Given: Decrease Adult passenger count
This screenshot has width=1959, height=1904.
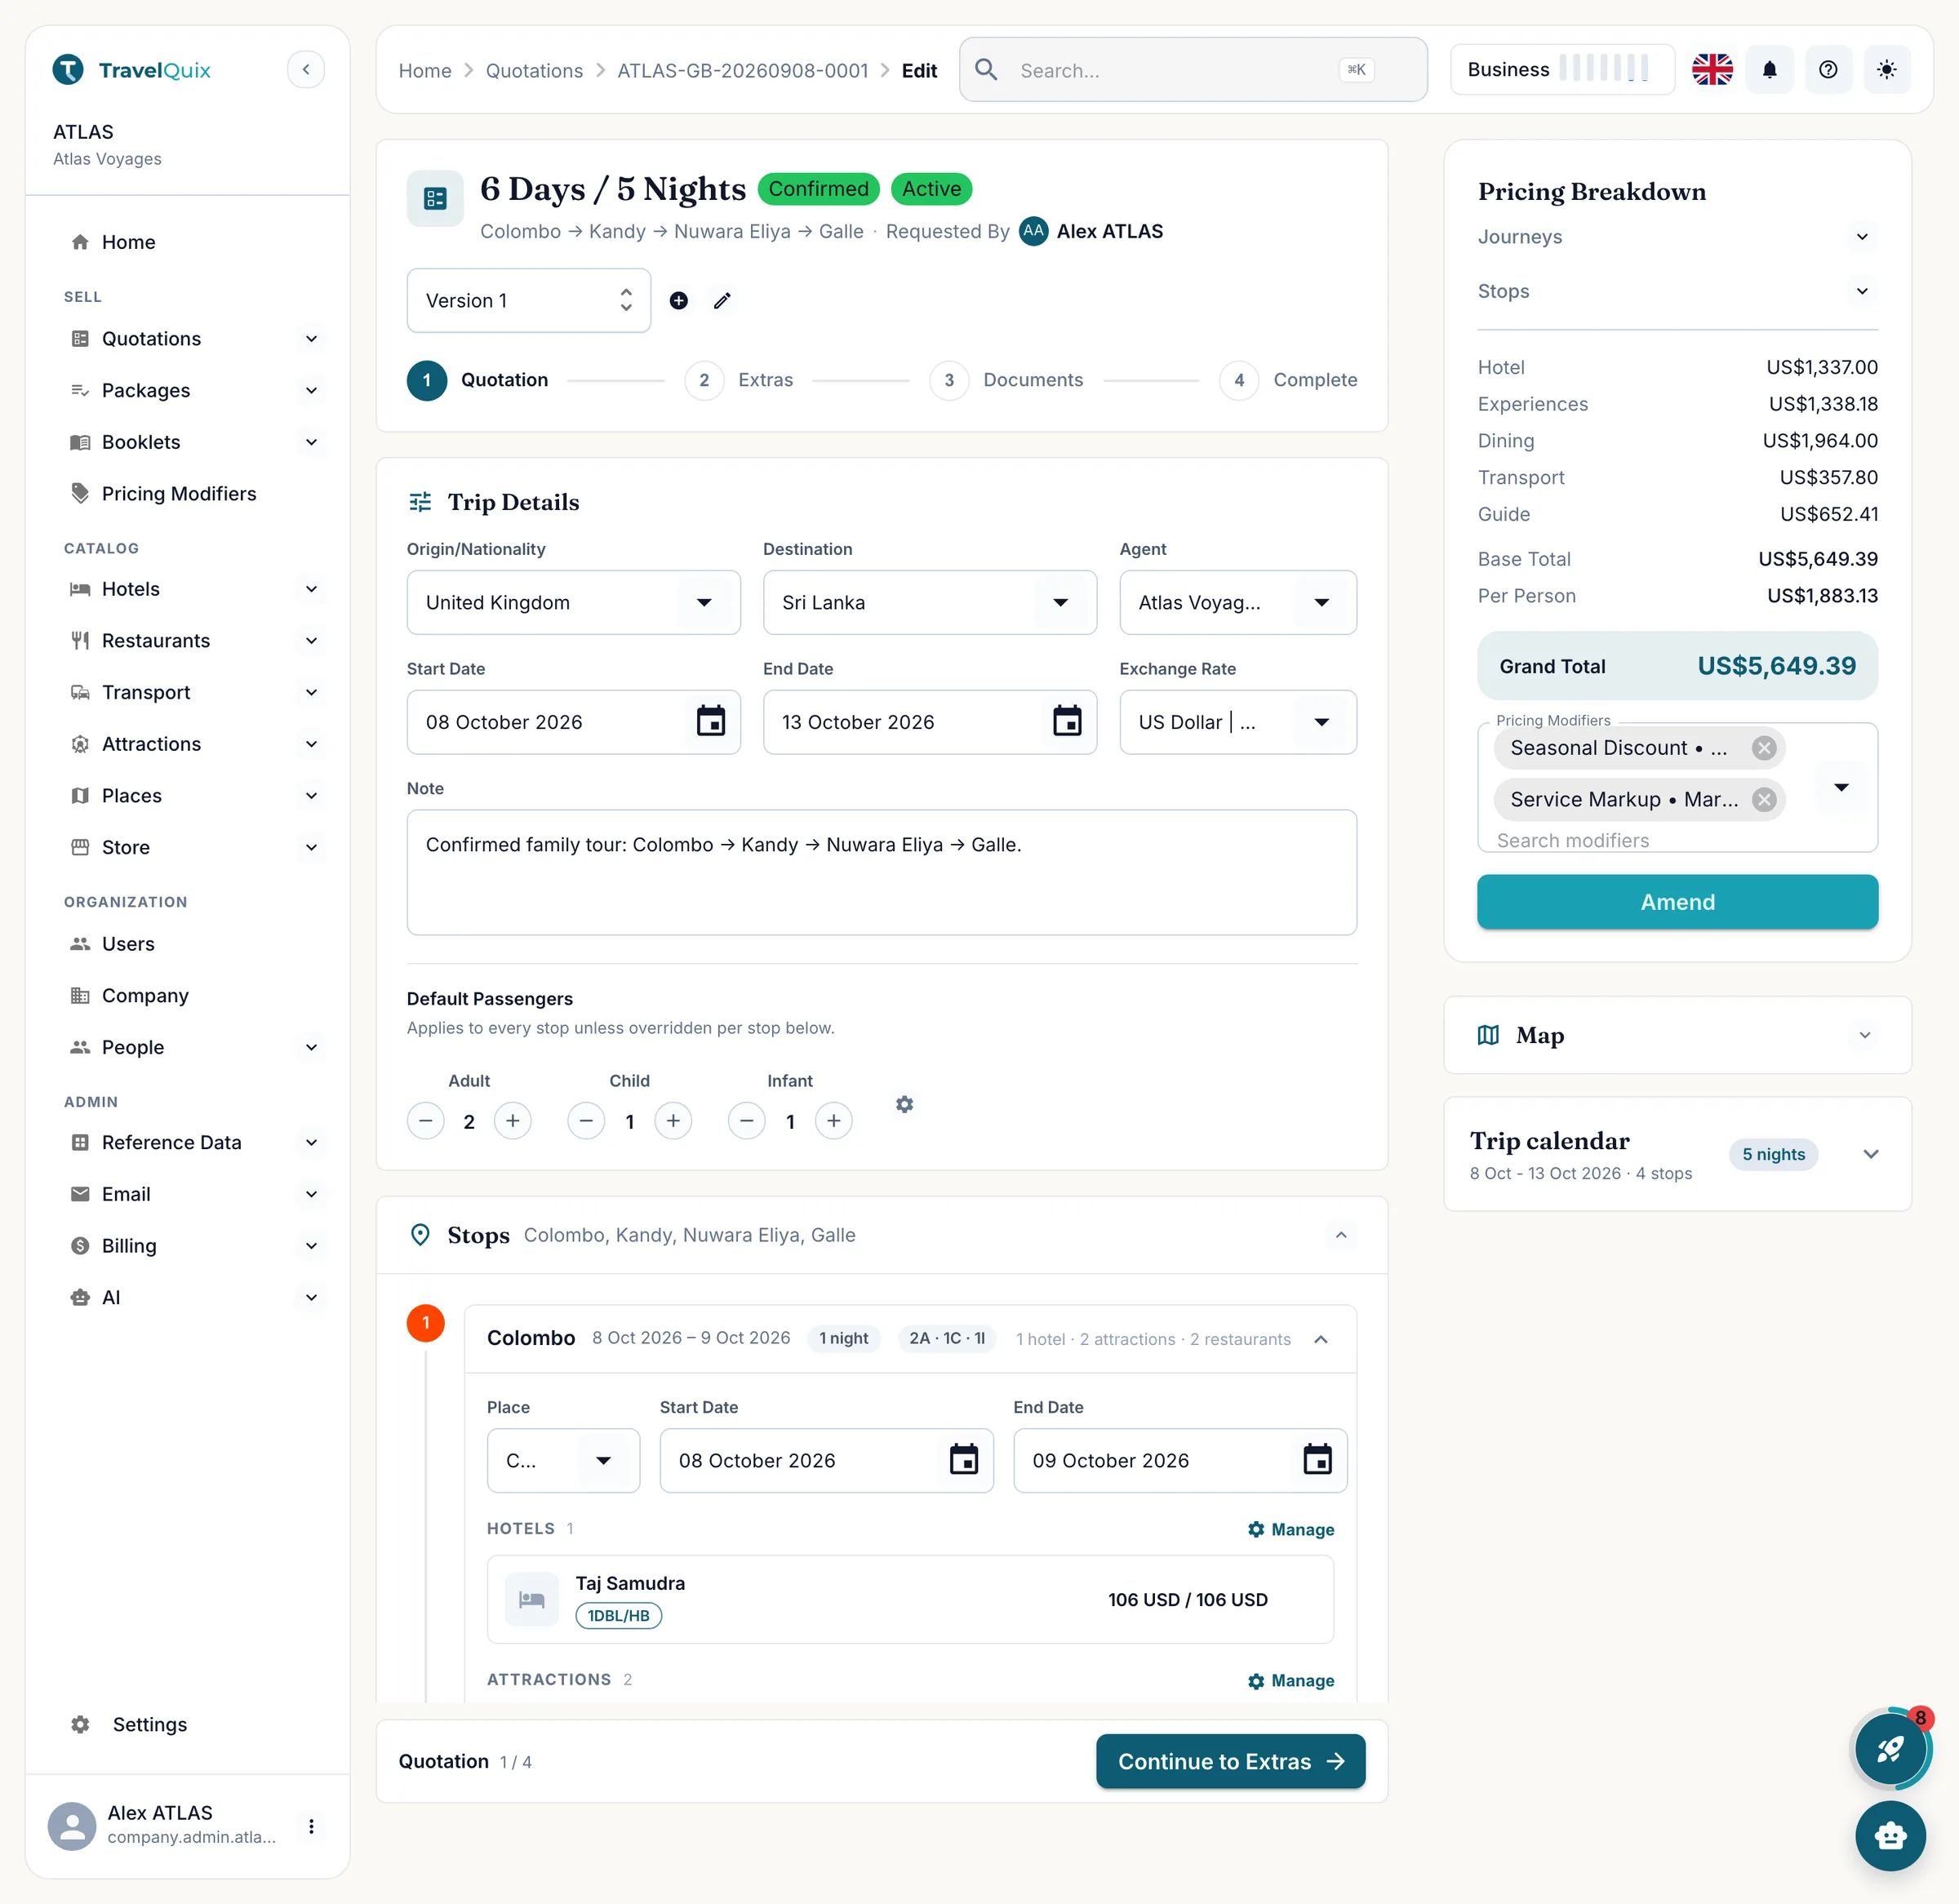Looking at the screenshot, I should click(426, 1121).
